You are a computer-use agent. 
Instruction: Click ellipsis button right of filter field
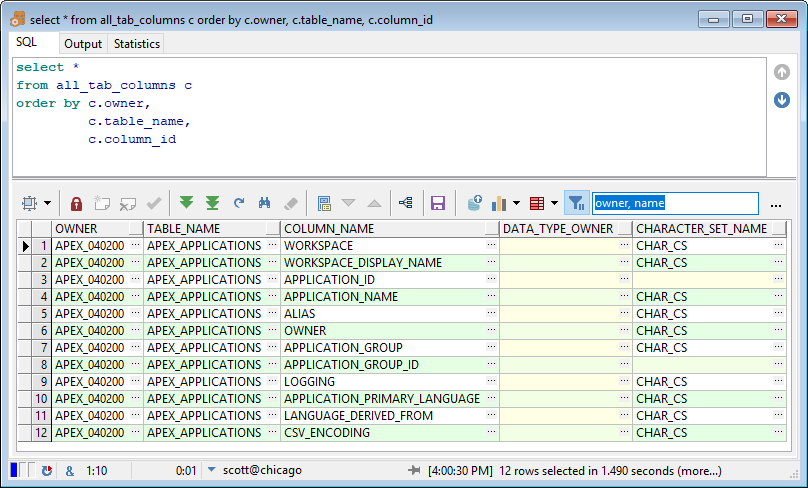776,204
